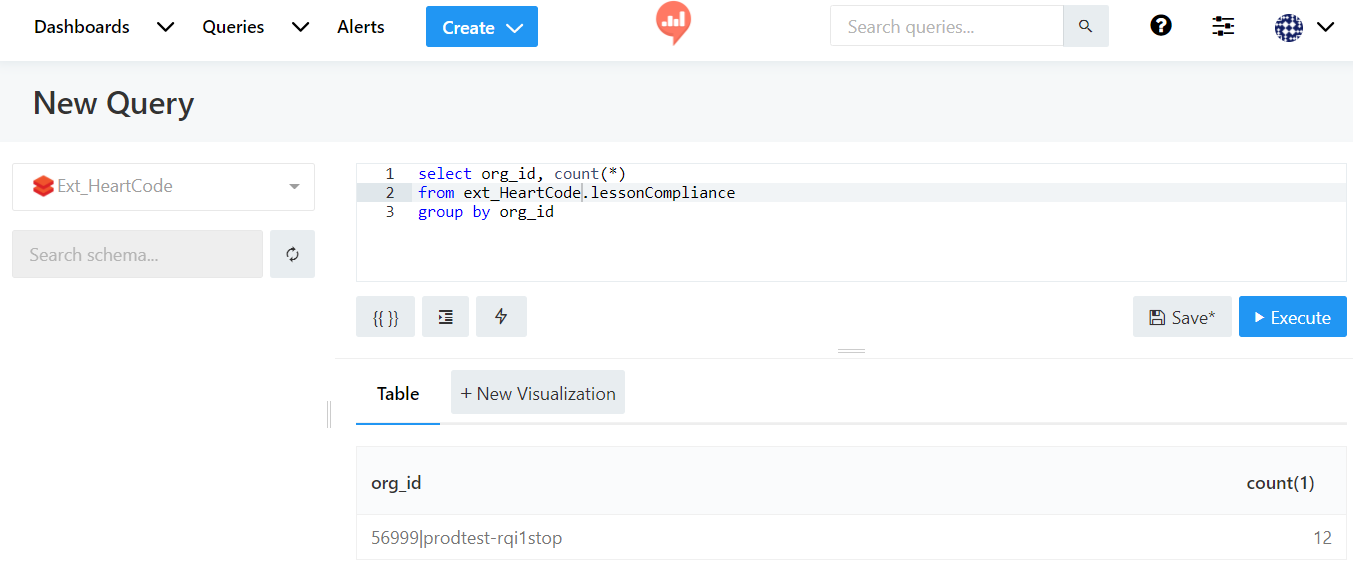Click the Search schema field
Image resolution: width=1353 pixels, height=580 pixels.
(137, 254)
